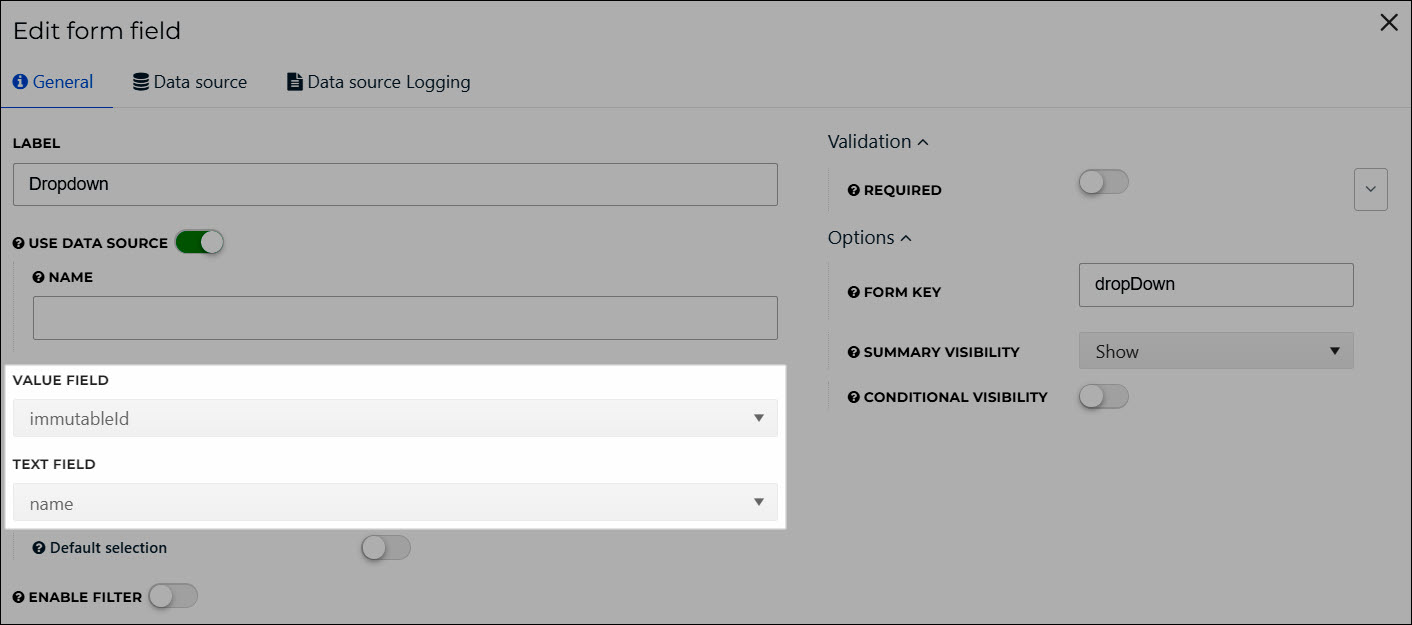
Task: Click the help icon next to ENABLE FILTER
Action: click(18, 597)
